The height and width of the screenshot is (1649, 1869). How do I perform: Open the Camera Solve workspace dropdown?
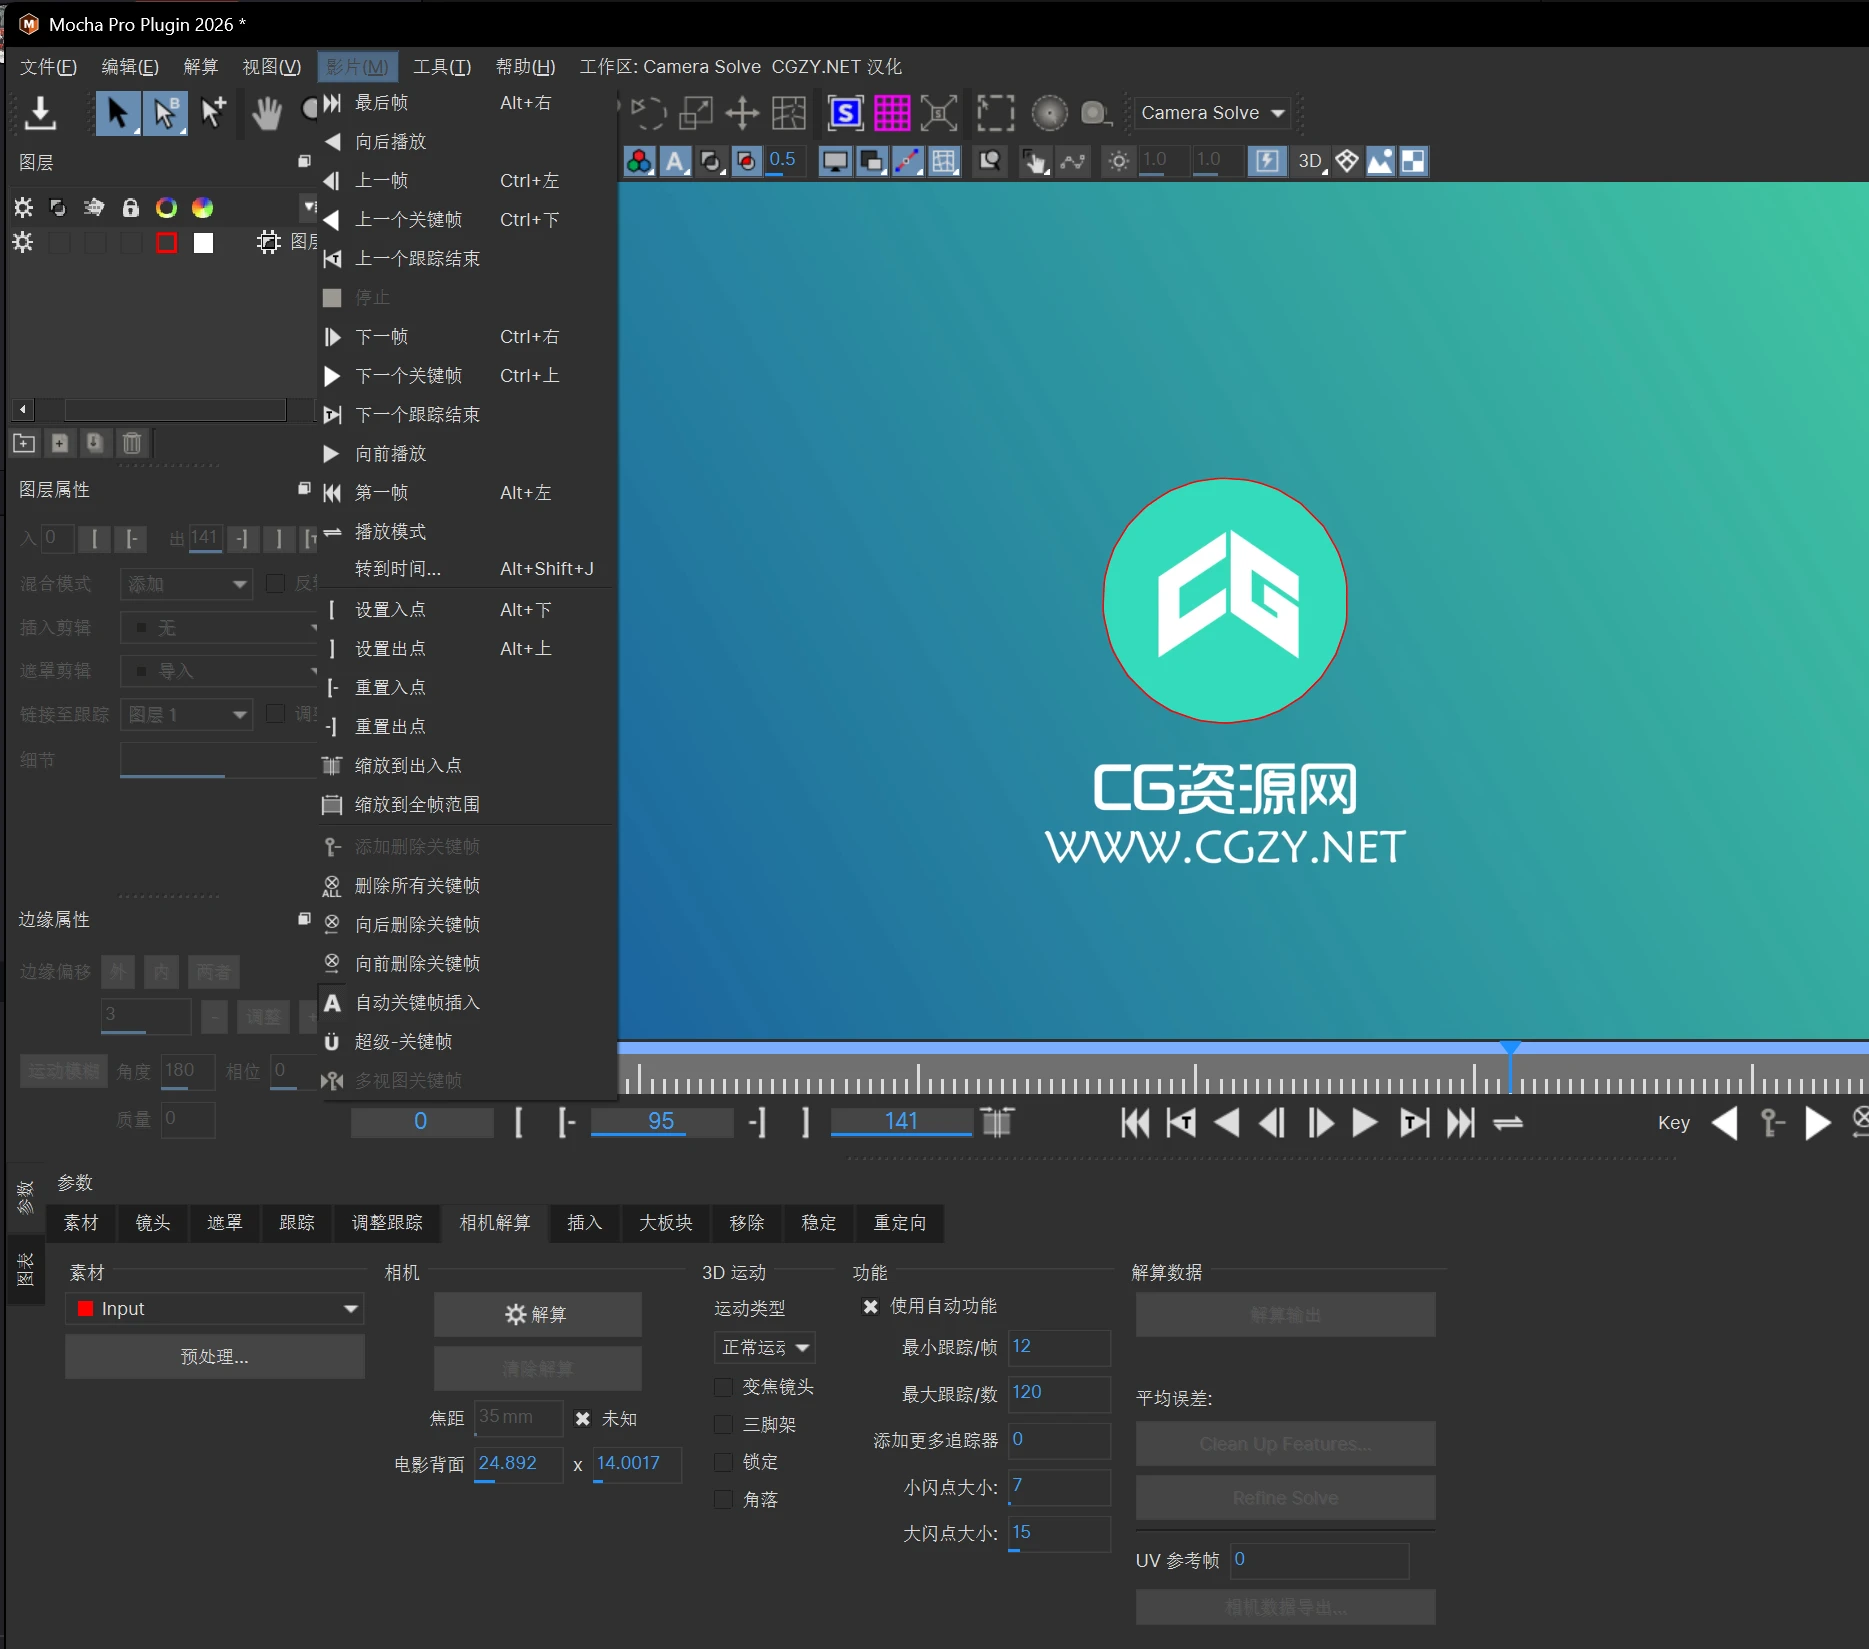[x=1211, y=112]
